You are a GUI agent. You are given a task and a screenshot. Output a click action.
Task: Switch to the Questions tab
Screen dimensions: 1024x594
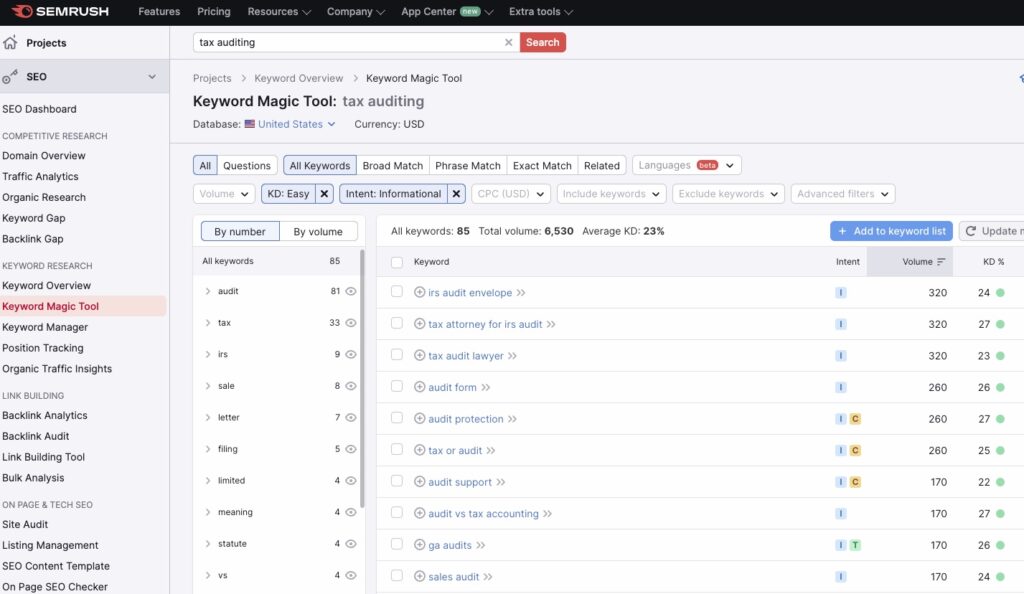point(247,166)
